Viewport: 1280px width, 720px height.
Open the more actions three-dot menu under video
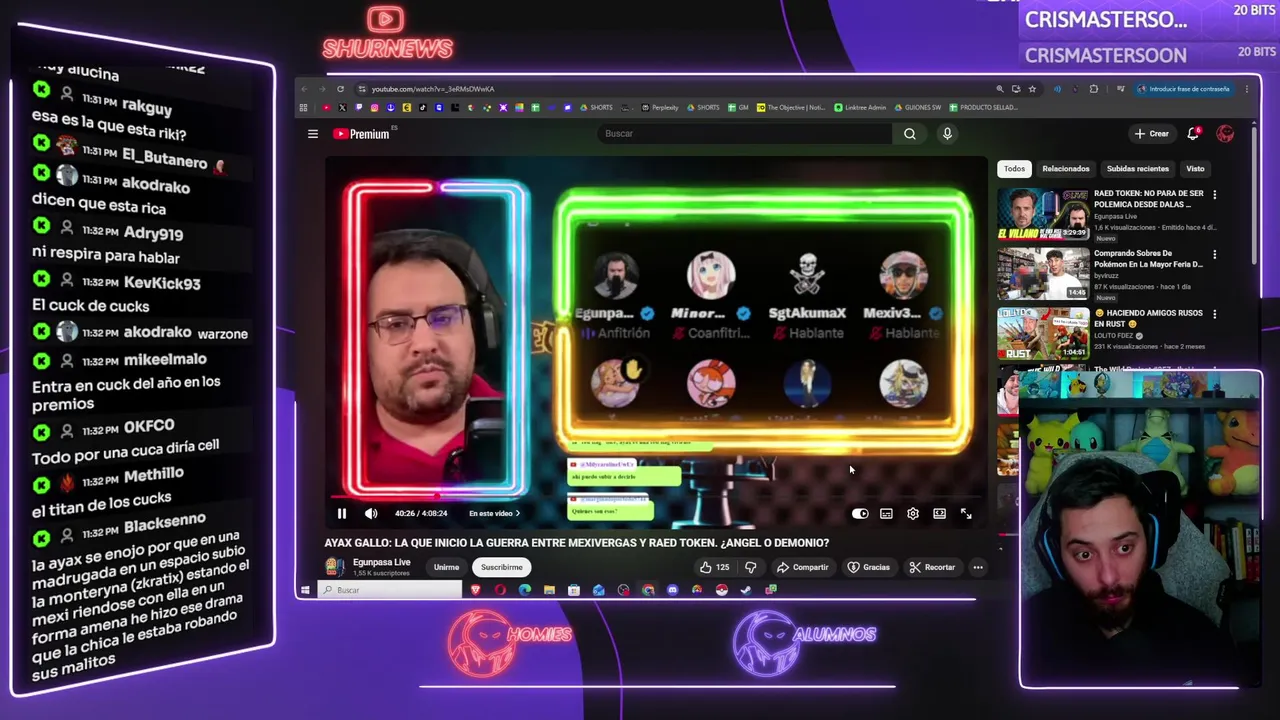(978, 567)
